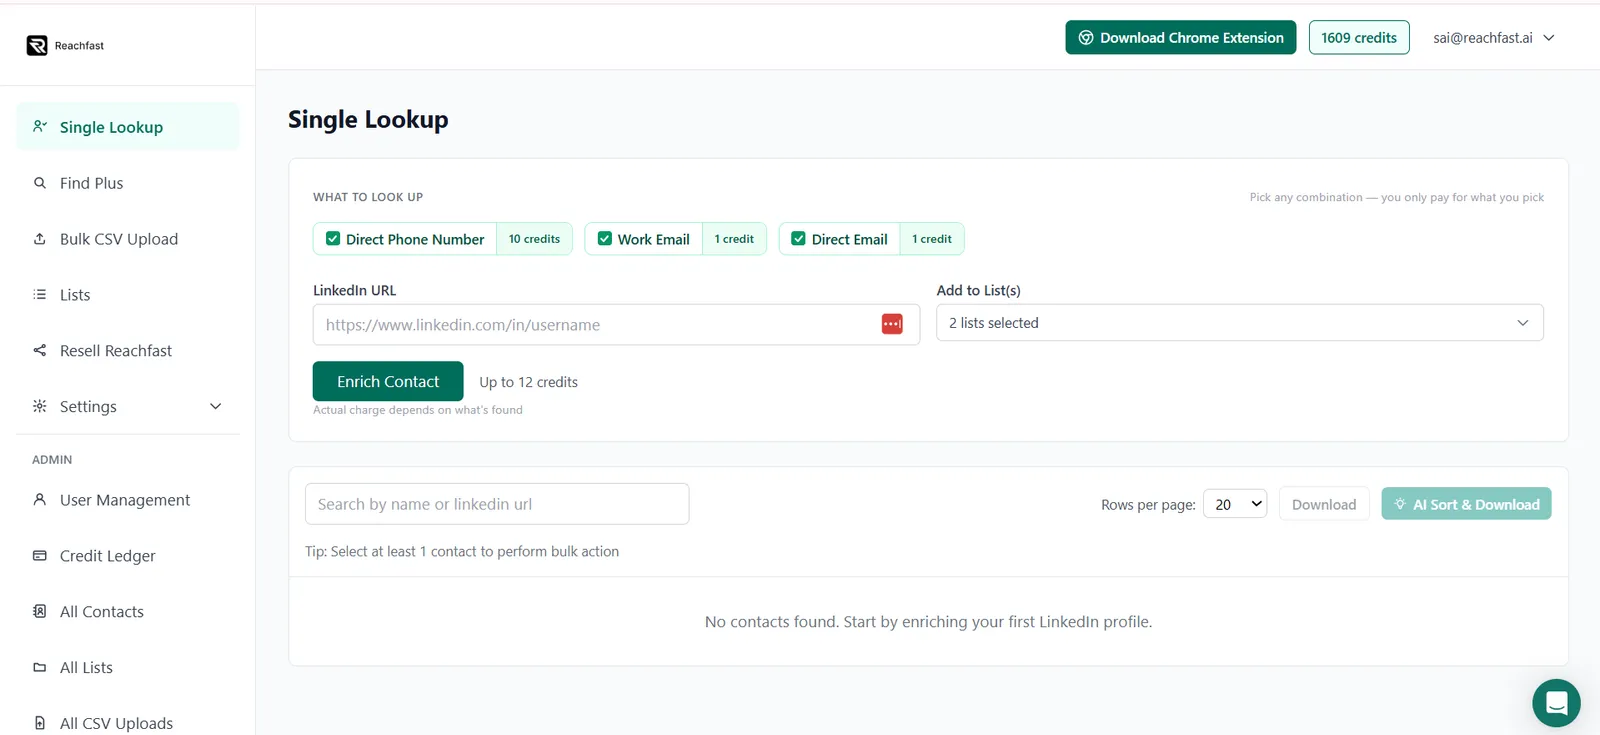Open the sai@reachfast.ai account menu

1494,38
